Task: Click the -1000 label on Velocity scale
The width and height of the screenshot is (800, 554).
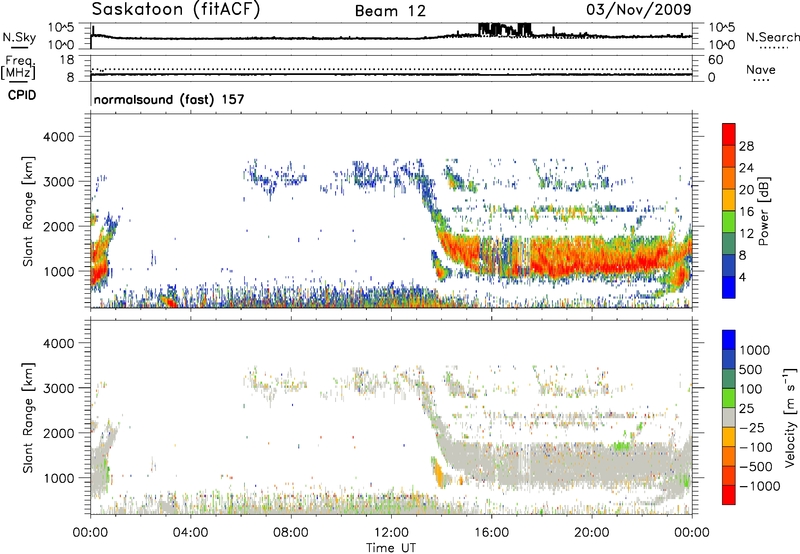Action: tap(759, 486)
